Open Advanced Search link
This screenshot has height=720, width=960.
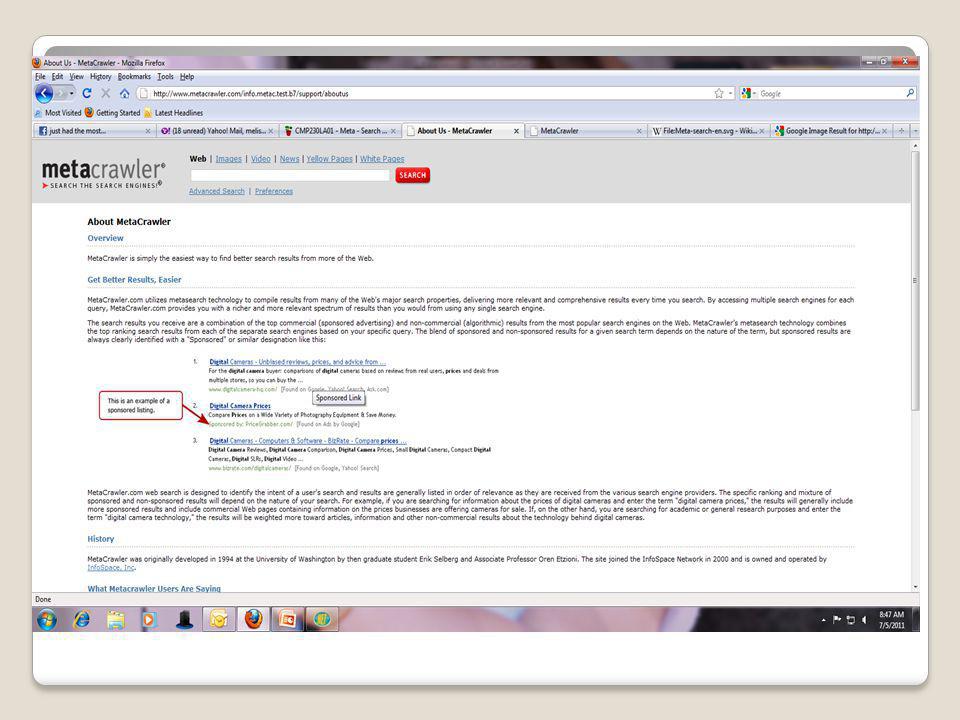(x=217, y=191)
